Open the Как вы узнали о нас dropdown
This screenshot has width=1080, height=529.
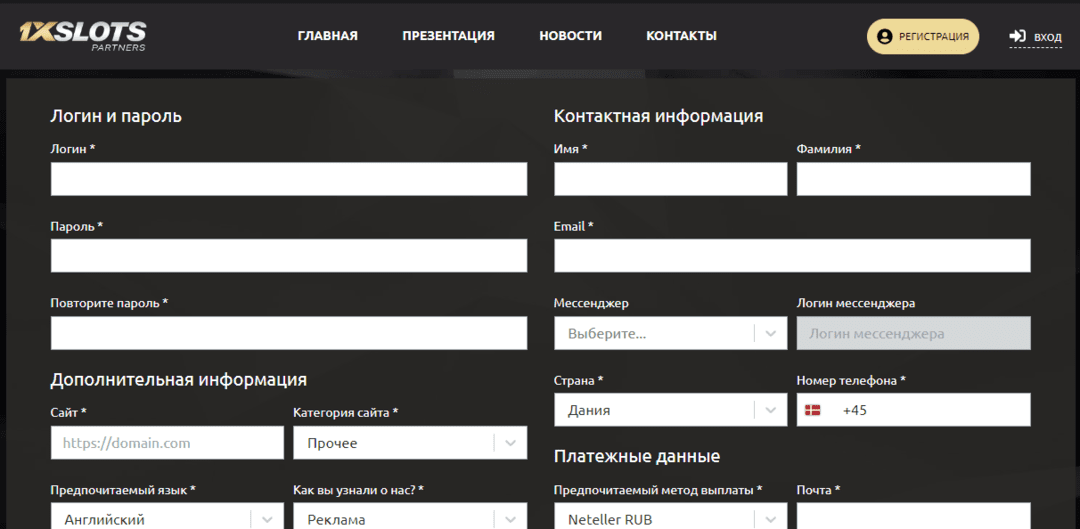pyautogui.click(x=410, y=517)
